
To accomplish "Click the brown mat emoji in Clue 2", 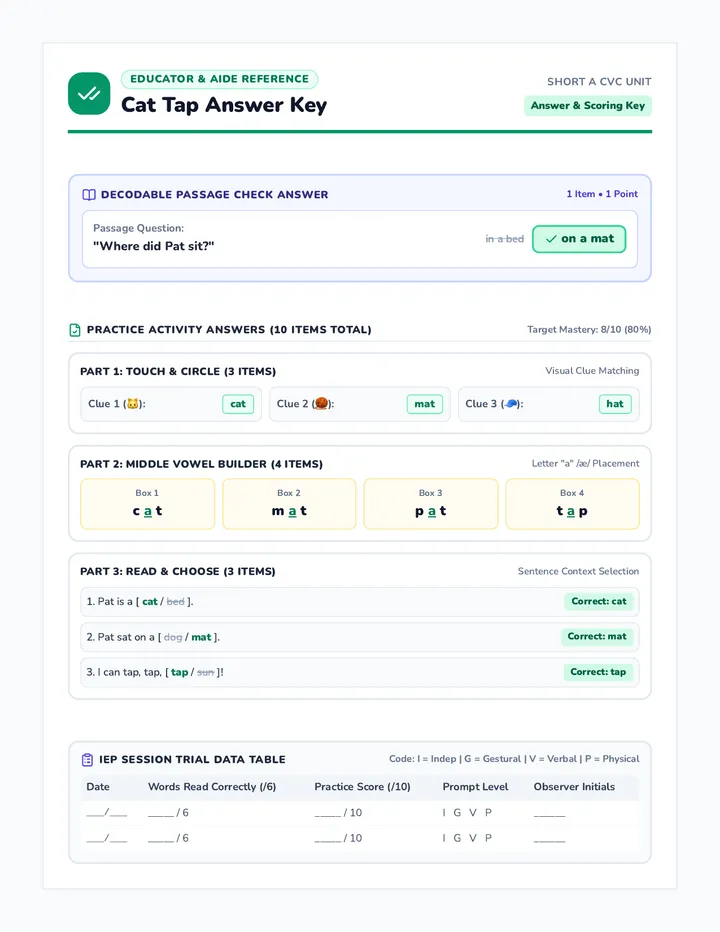I will (321, 404).
